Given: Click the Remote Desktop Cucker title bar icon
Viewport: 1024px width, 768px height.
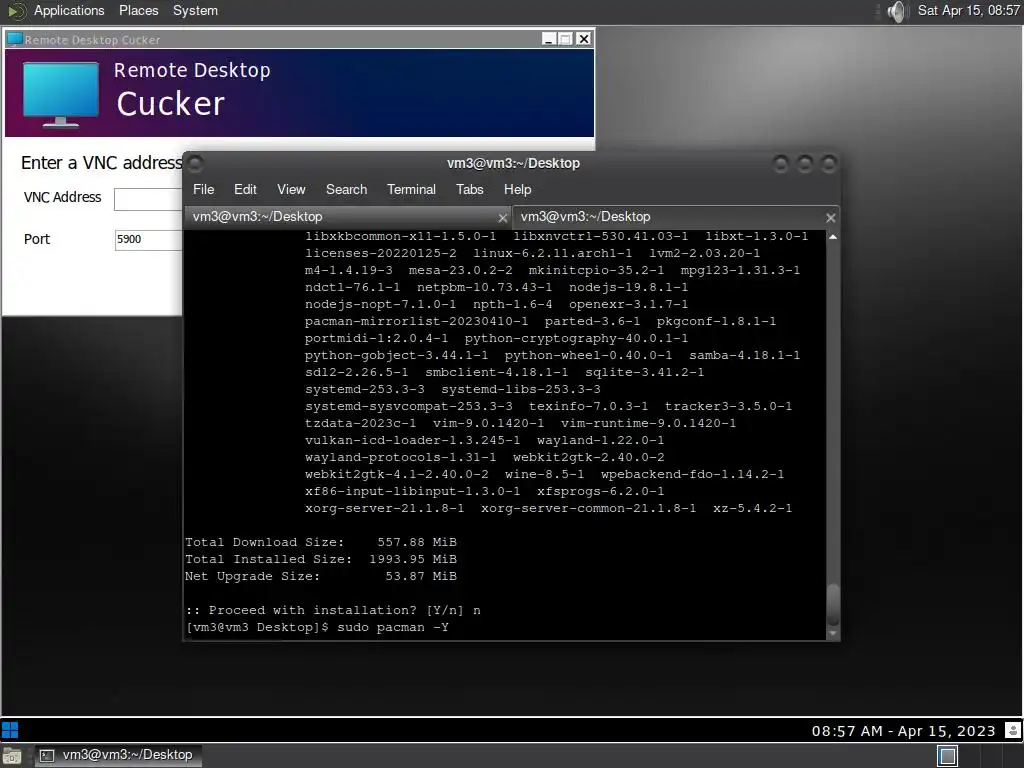Looking at the screenshot, I should tap(14, 39).
